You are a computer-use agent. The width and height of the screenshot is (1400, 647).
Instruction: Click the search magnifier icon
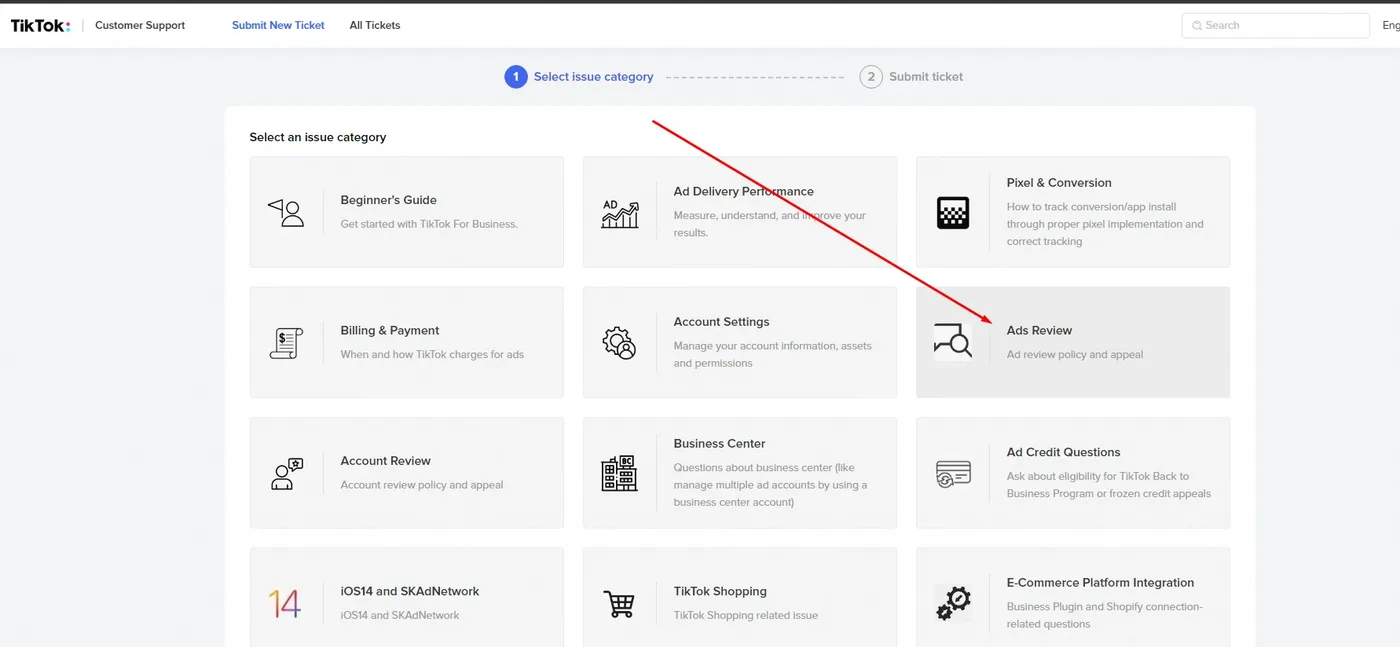click(x=1196, y=25)
